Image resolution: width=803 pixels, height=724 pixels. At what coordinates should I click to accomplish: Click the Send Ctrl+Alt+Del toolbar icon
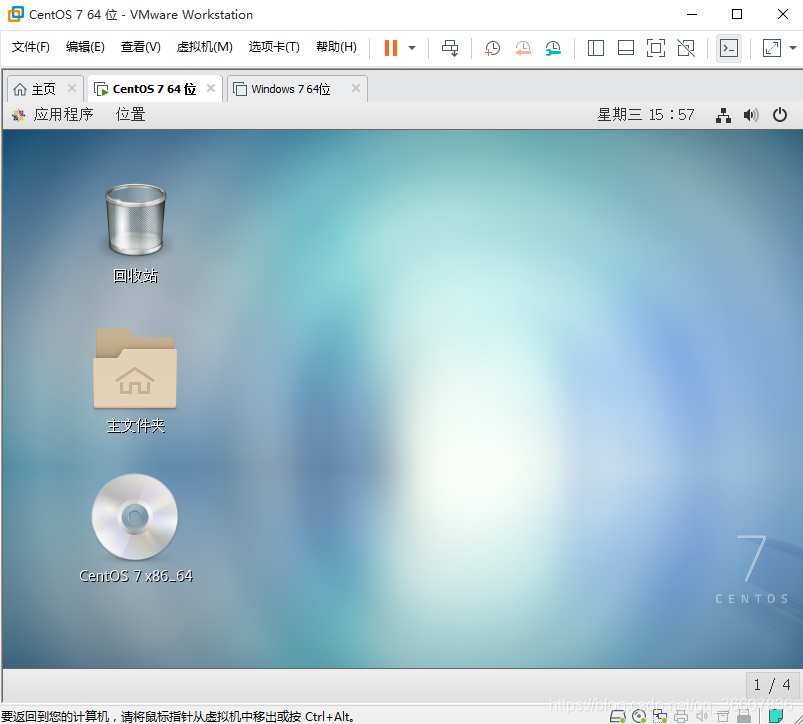coord(450,48)
